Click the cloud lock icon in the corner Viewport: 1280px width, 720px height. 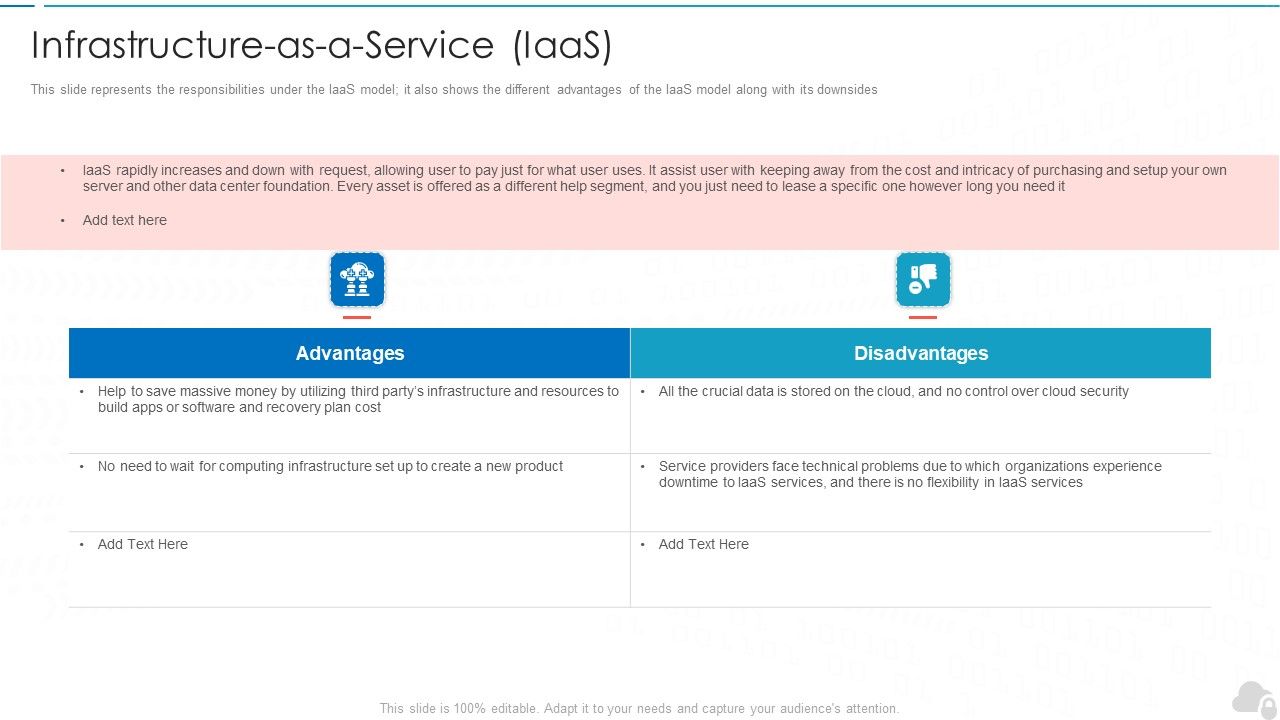coord(1255,699)
